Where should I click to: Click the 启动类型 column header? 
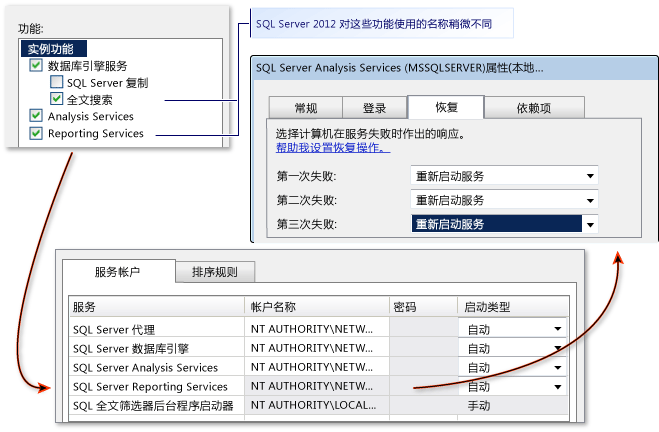(513, 307)
